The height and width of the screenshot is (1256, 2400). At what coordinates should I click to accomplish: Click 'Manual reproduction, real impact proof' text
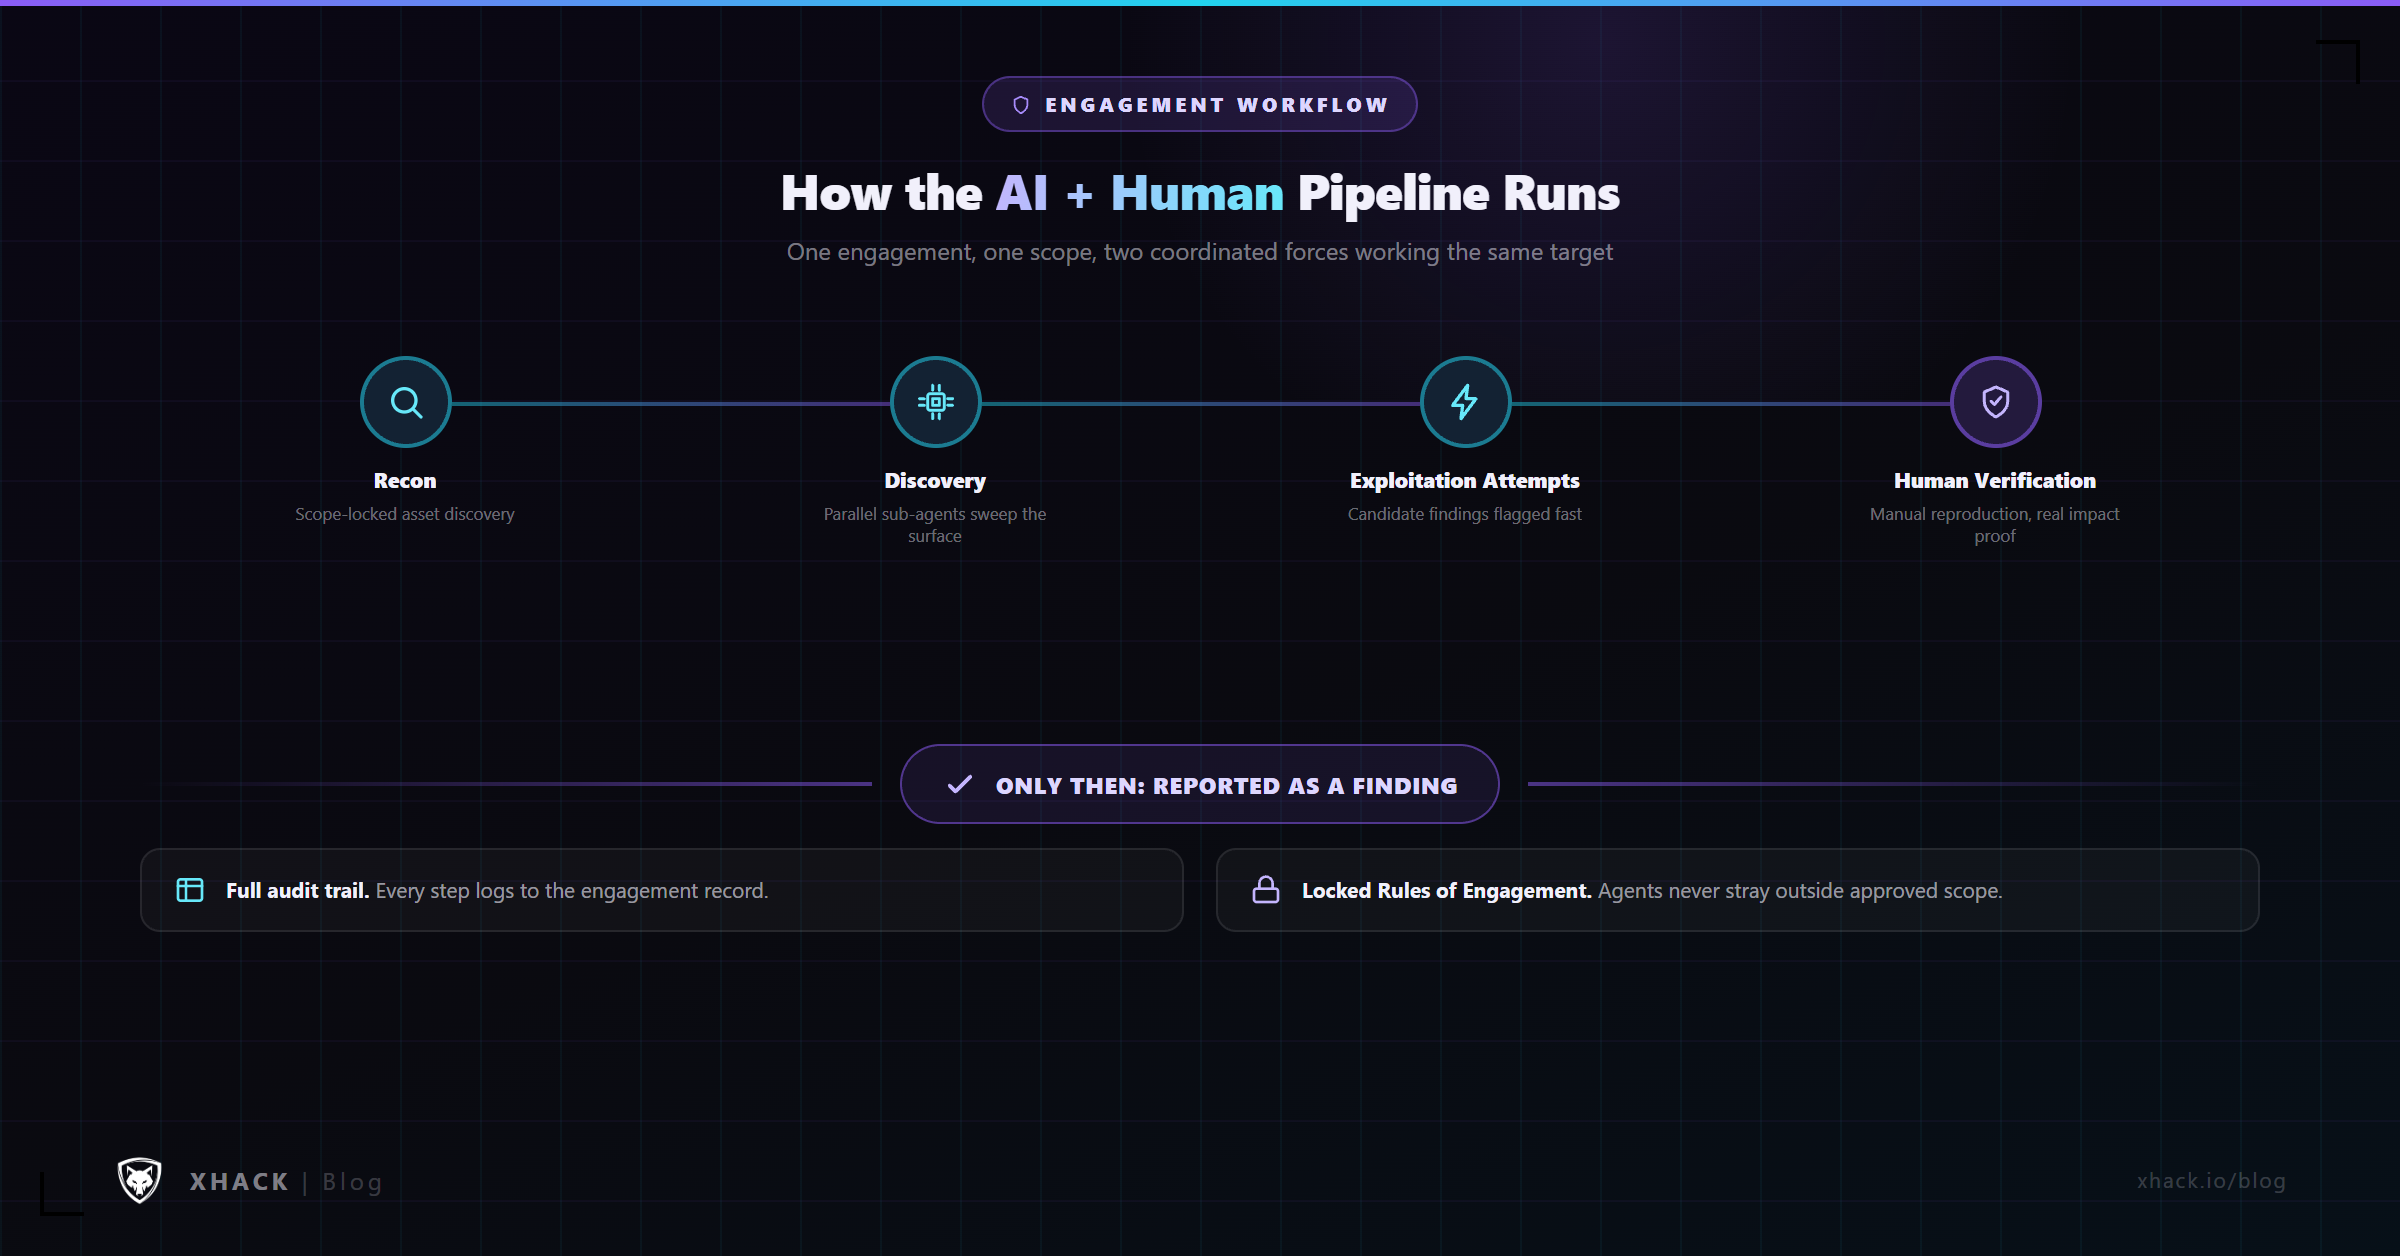point(1995,525)
